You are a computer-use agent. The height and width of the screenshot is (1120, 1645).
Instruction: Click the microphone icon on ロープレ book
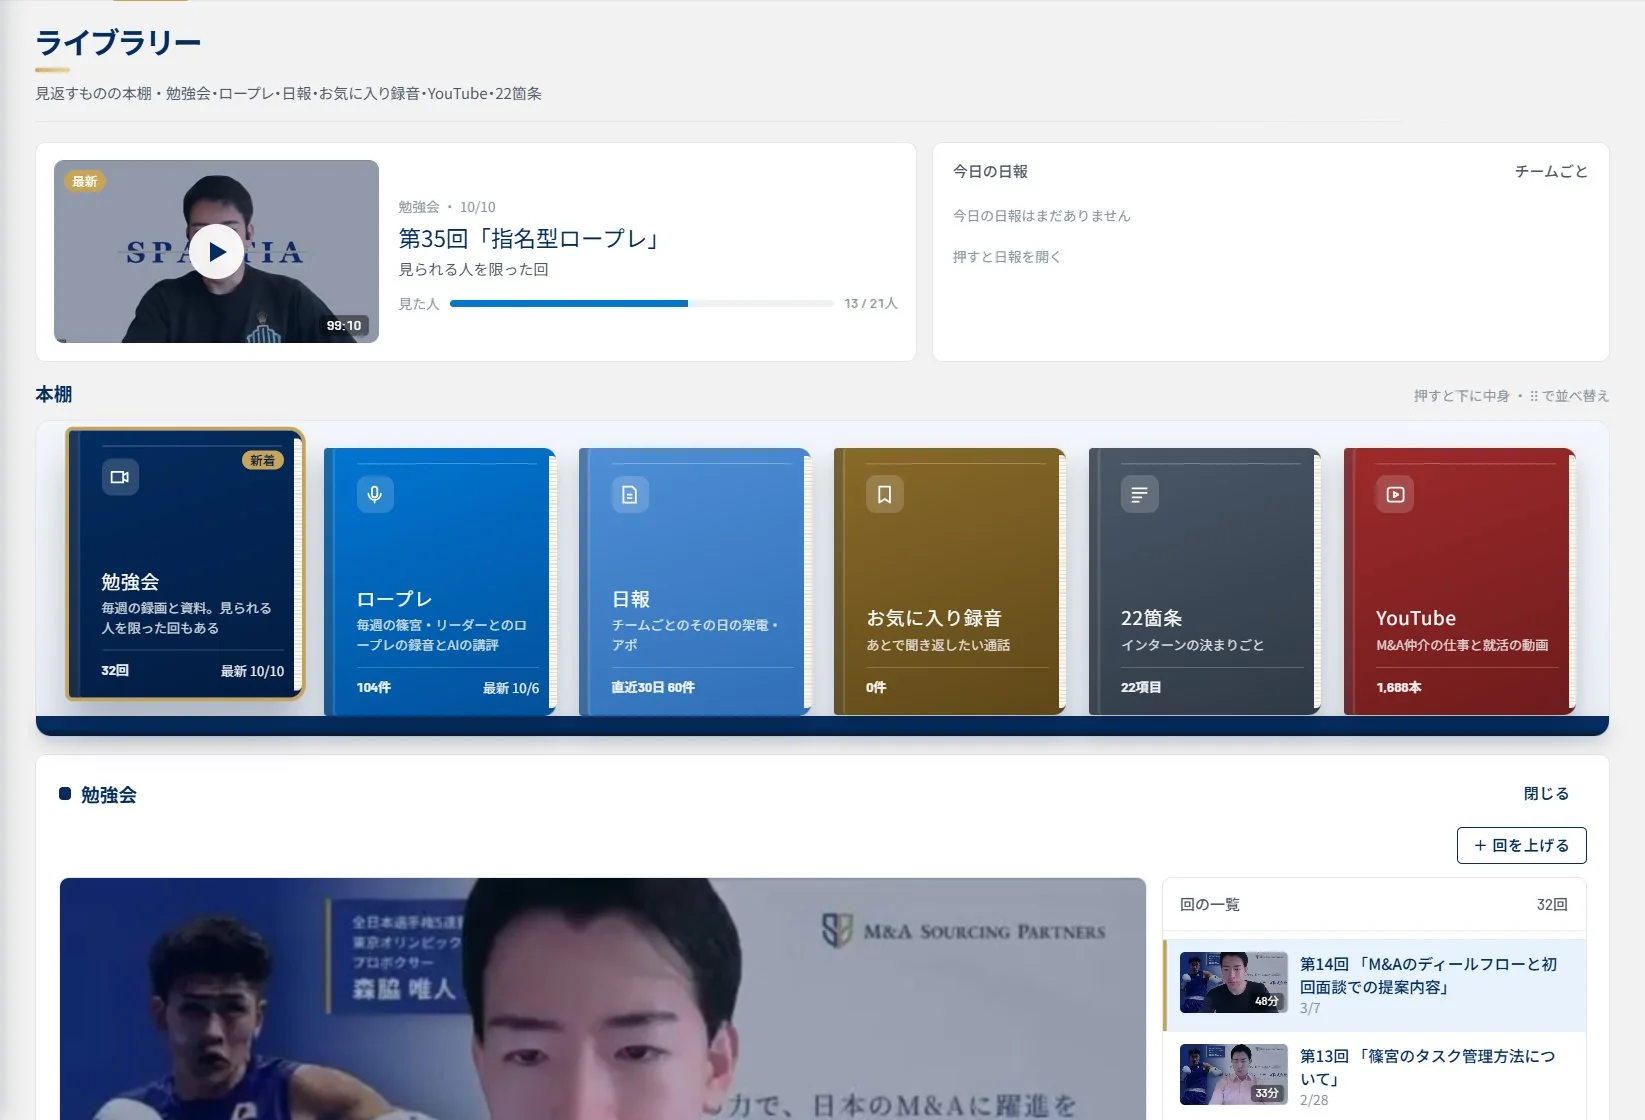point(375,494)
